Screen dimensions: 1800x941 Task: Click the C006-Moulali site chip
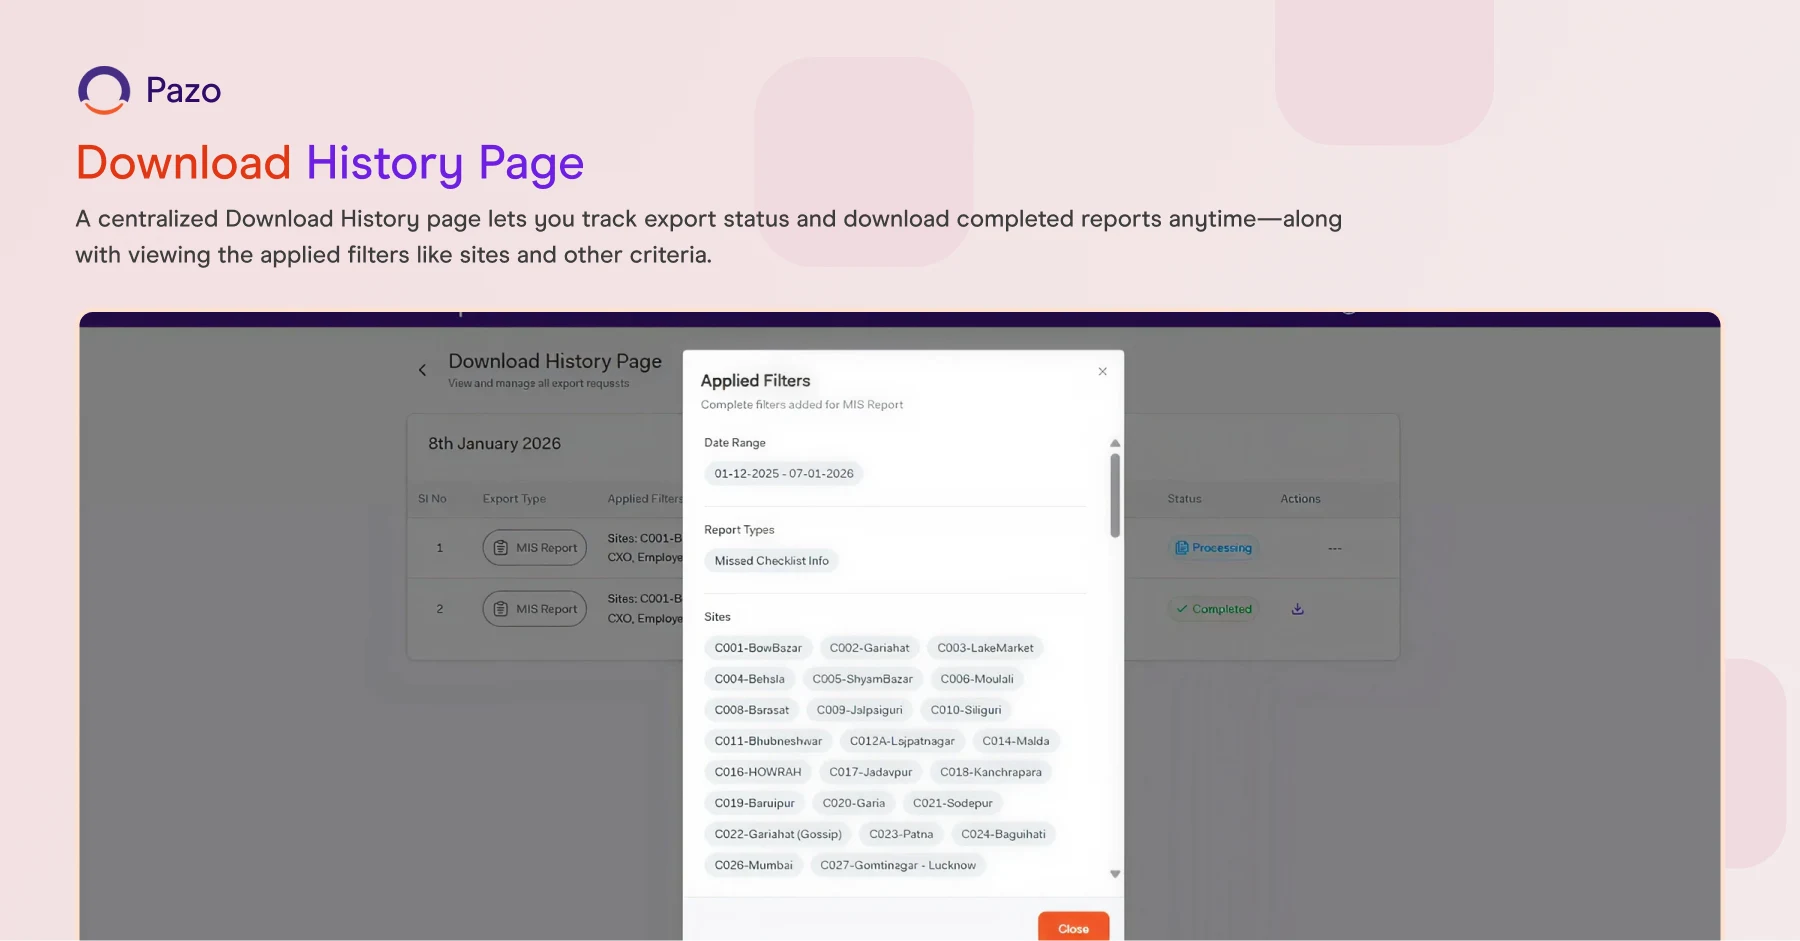click(x=977, y=679)
